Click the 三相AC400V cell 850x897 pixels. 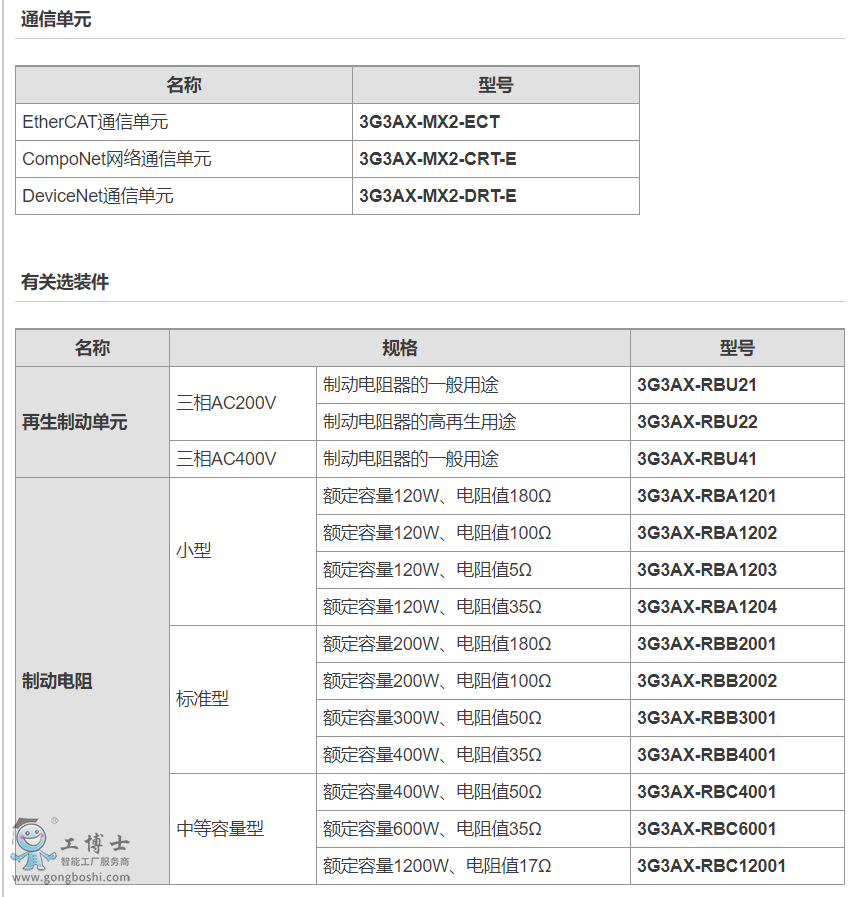243,459
